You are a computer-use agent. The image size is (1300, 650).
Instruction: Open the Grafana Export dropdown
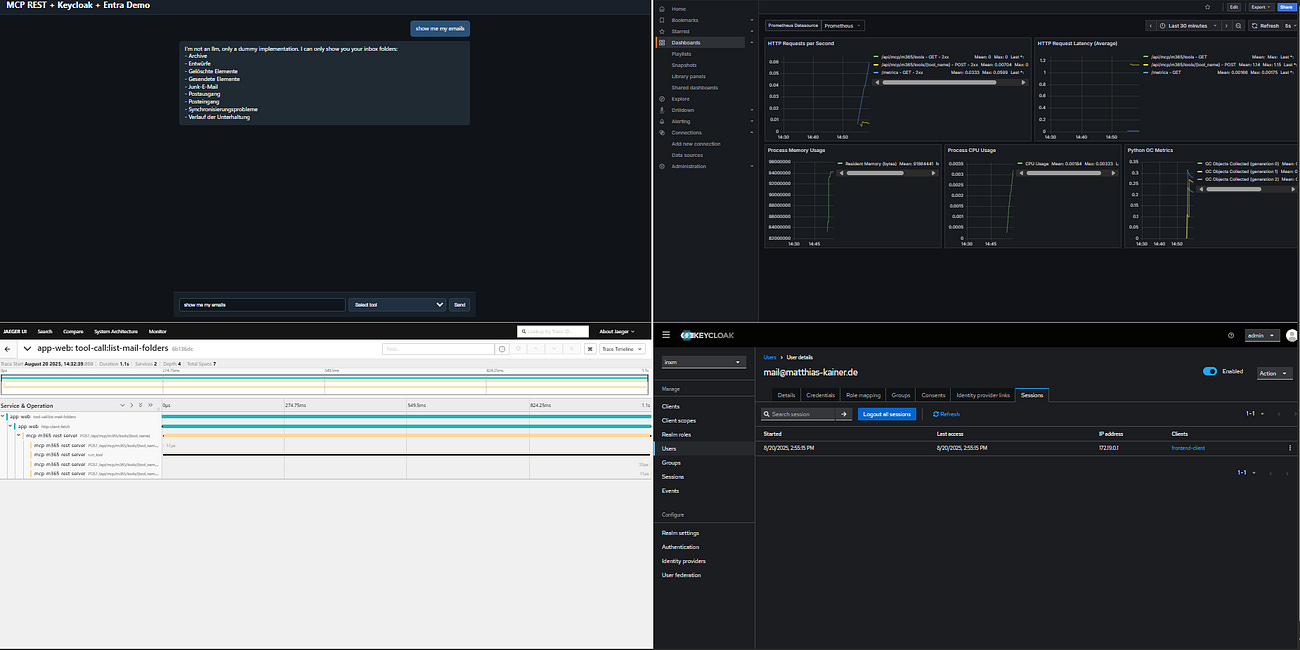coord(1261,7)
